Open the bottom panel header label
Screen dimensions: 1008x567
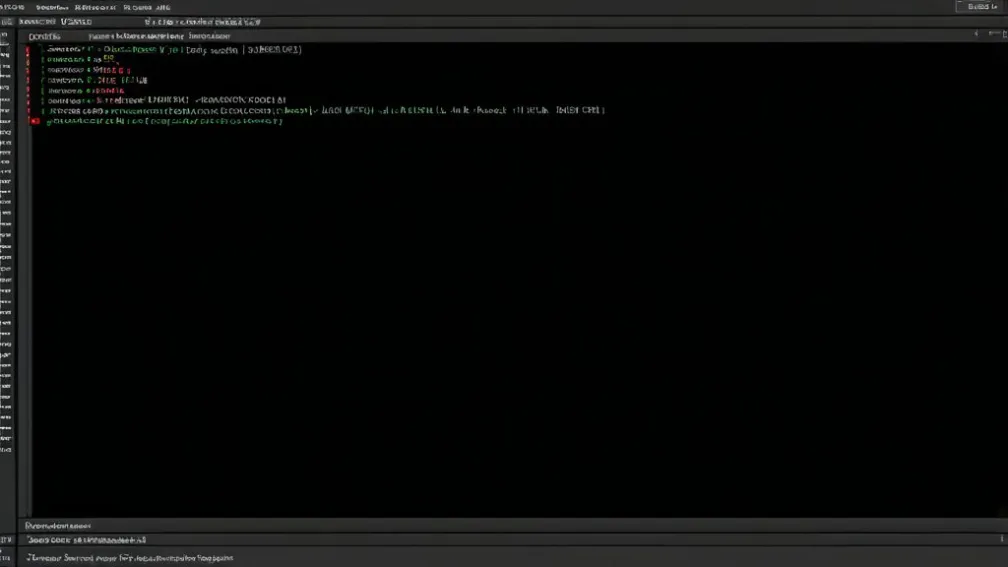pyautogui.click(x=58, y=525)
